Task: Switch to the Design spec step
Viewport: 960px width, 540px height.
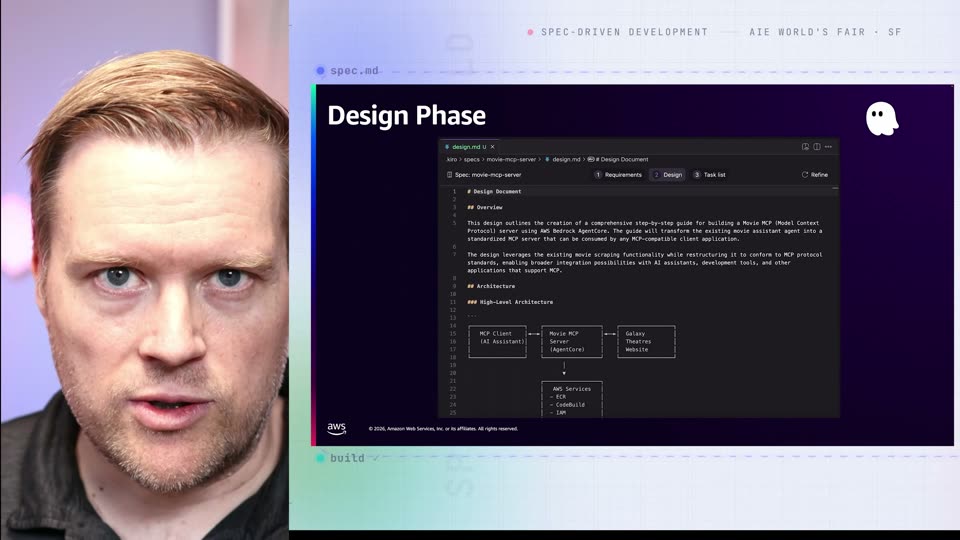Action: pos(667,175)
